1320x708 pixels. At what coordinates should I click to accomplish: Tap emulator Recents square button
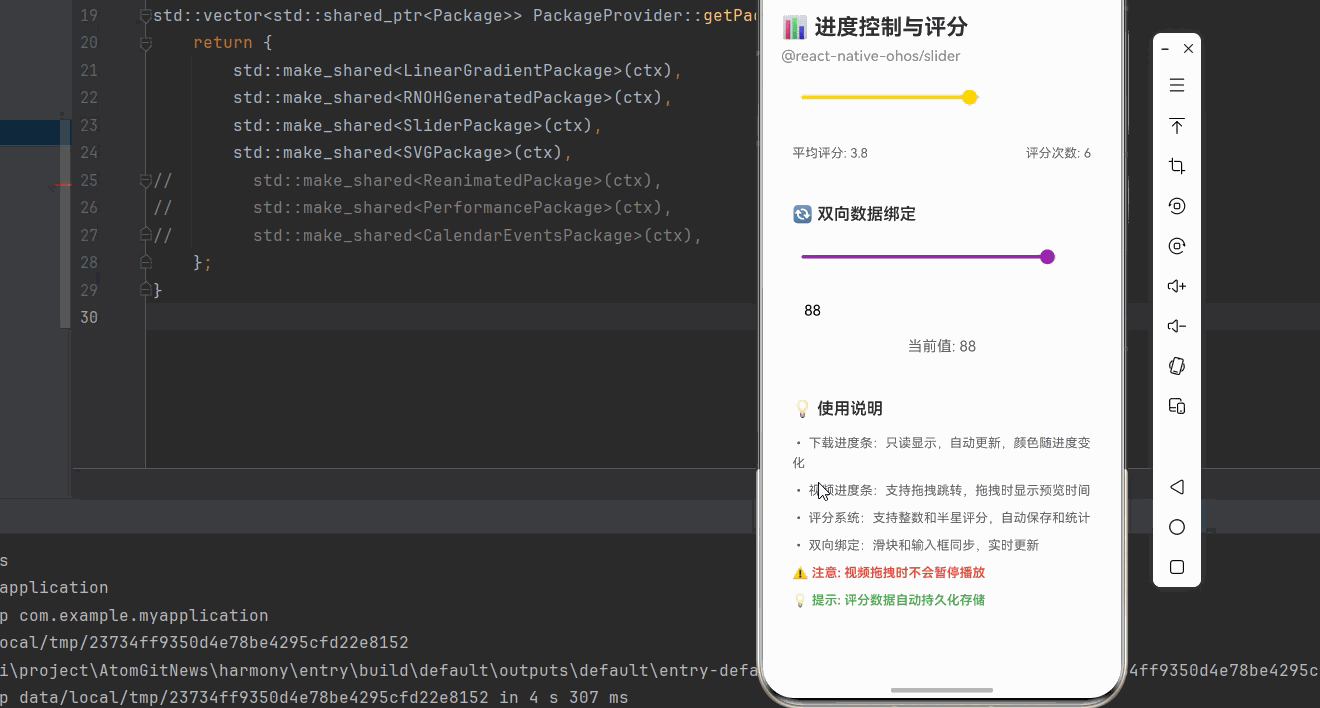click(1177, 567)
